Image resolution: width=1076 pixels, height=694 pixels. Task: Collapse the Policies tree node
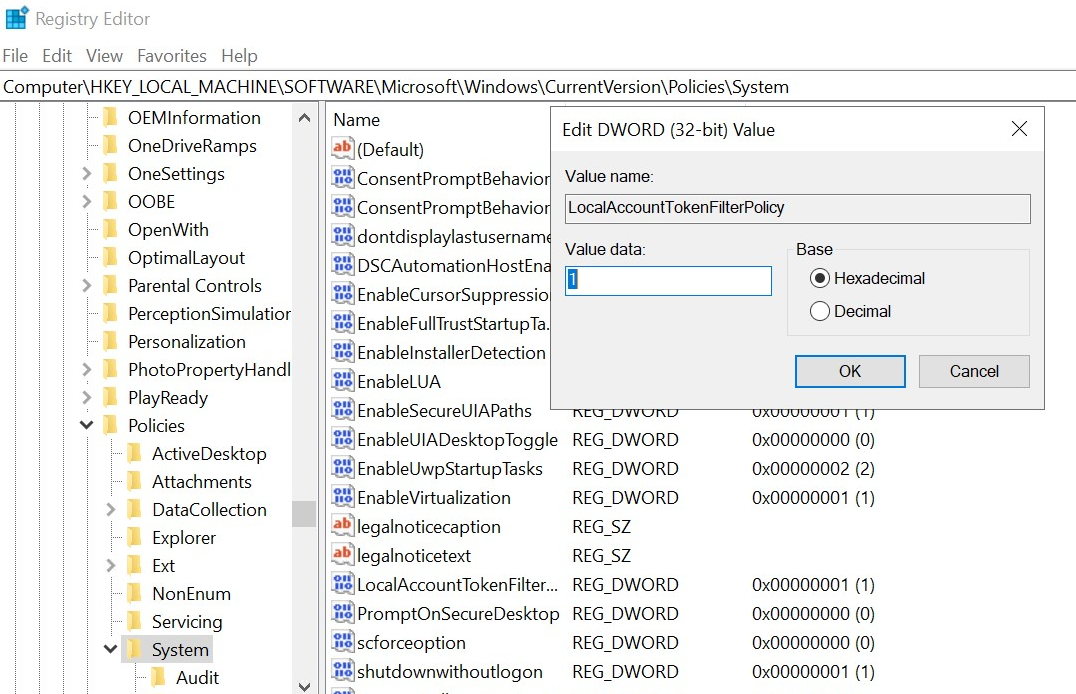point(86,426)
